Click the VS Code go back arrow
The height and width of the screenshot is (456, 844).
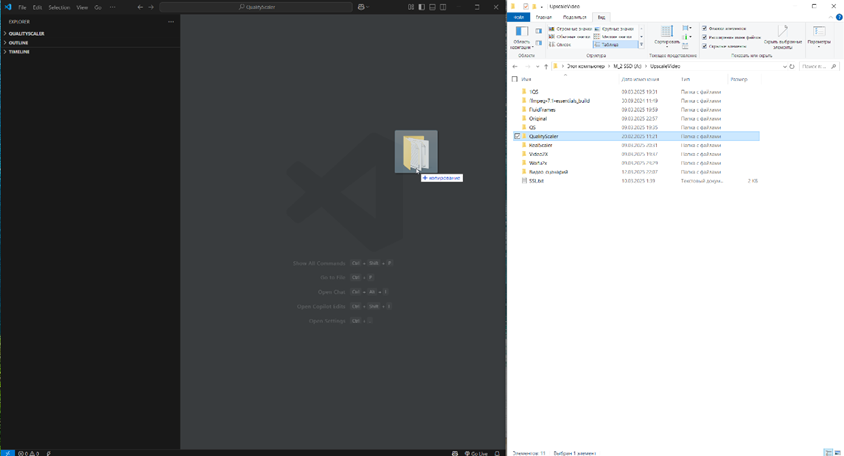pos(140,7)
